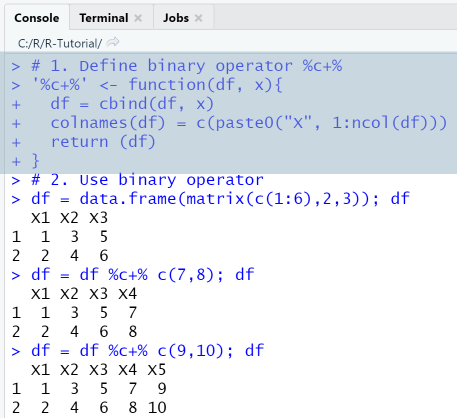Click the '# 1. Define binary operator %c+%' line

click(186, 66)
